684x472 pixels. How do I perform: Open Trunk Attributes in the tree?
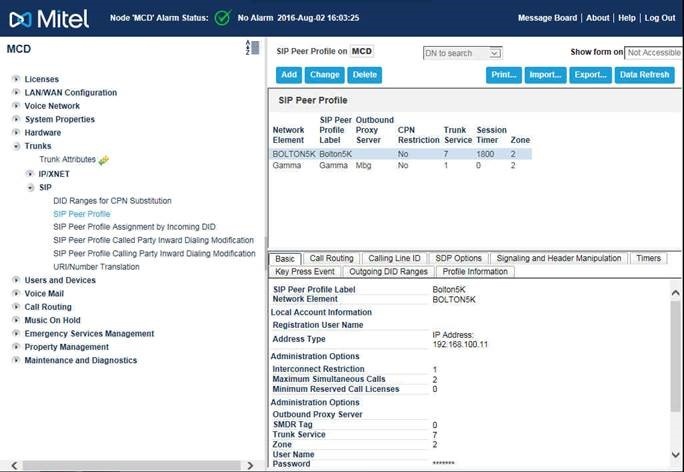point(67,159)
